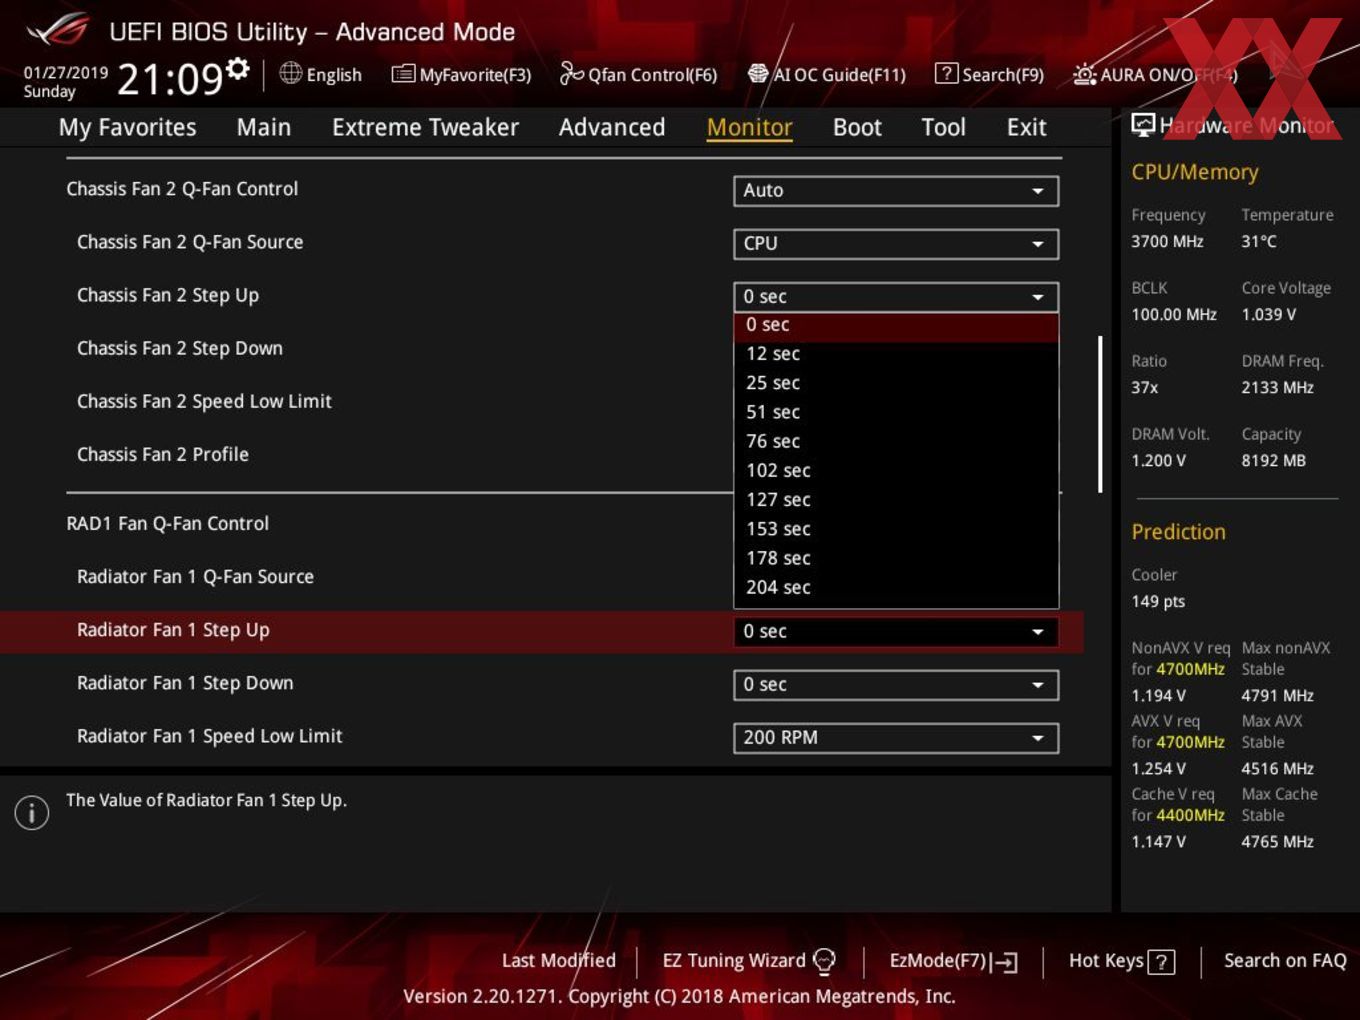The image size is (1360, 1020).
Task: Choose 204 sec option
Action: [896, 588]
